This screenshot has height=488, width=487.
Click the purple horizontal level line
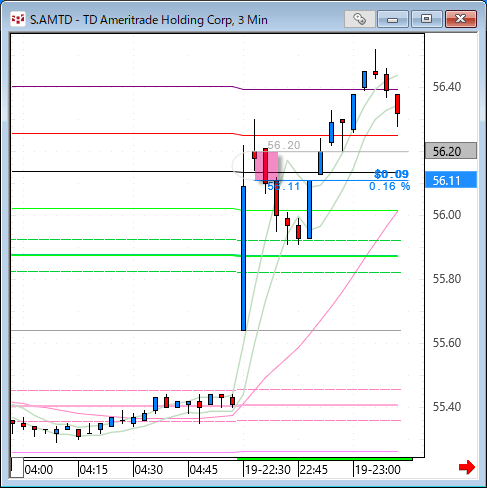205,88
